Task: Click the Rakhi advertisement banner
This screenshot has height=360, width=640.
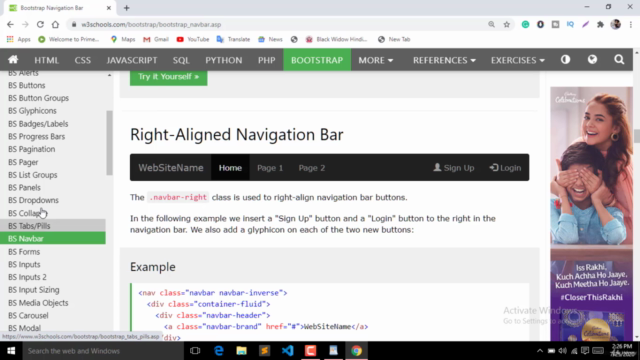Action: pyautogui.click(x=591, y=213)
